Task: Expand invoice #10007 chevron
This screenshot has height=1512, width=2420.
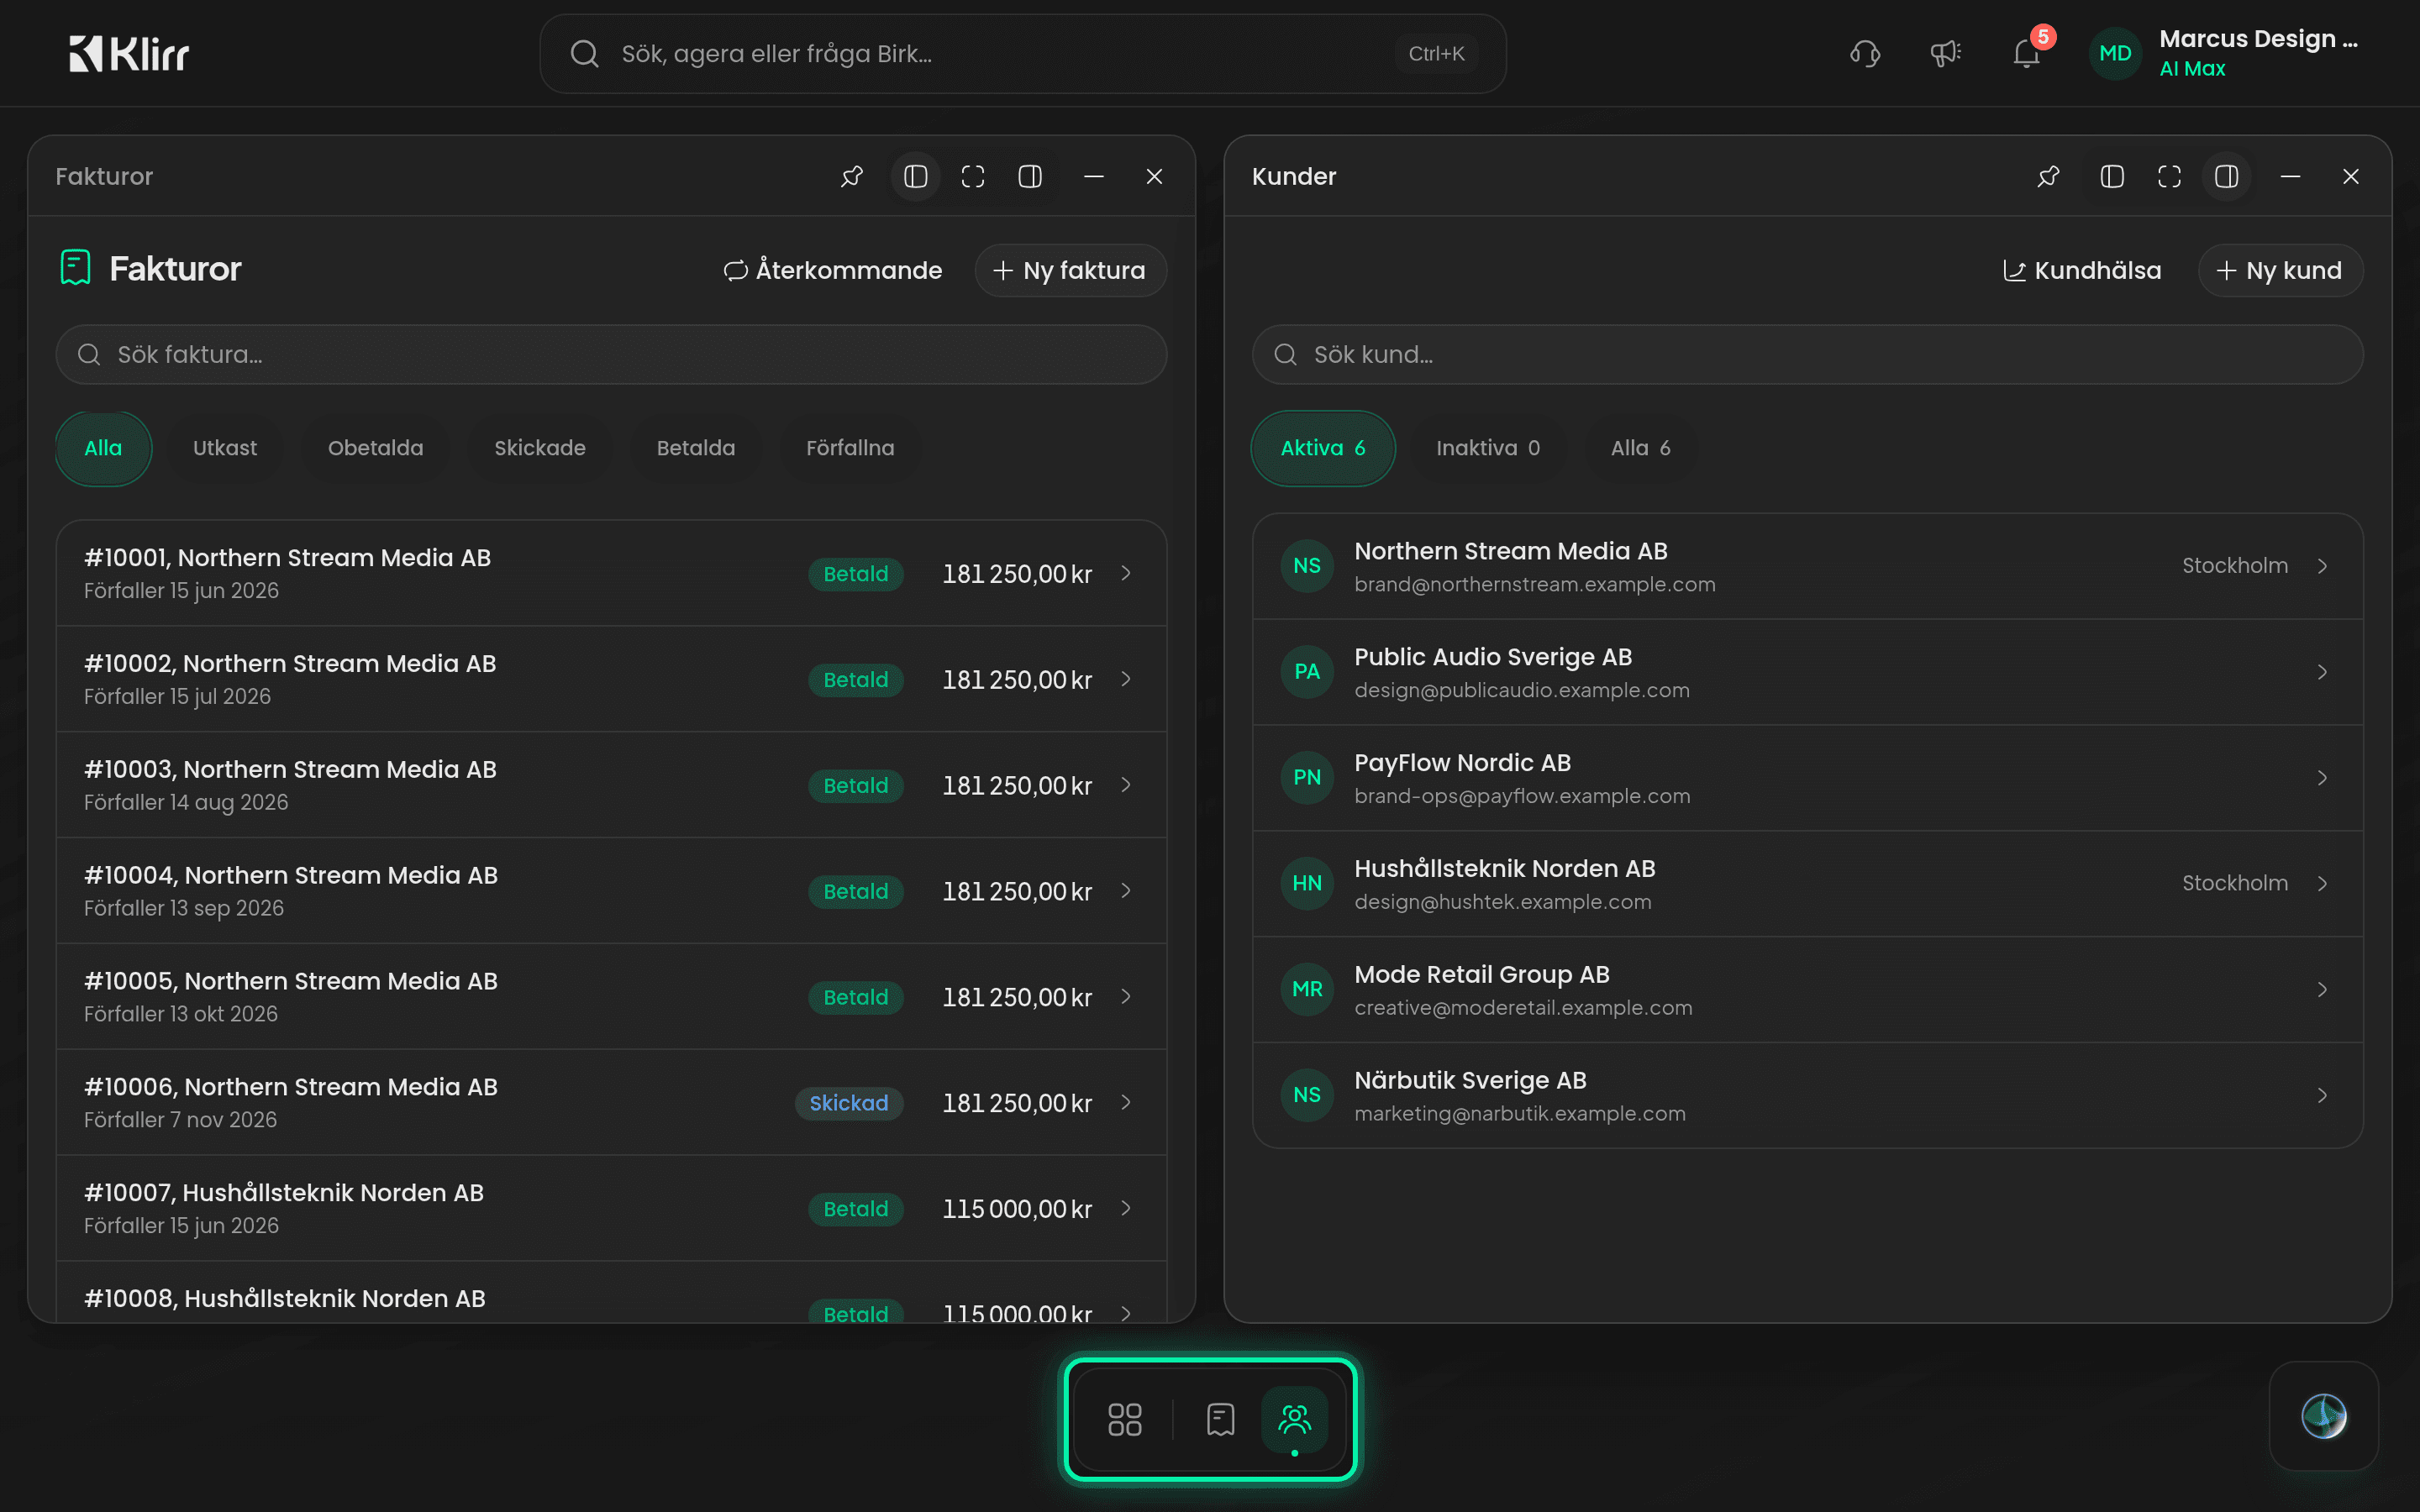Action: [x=1126, y=1208]
